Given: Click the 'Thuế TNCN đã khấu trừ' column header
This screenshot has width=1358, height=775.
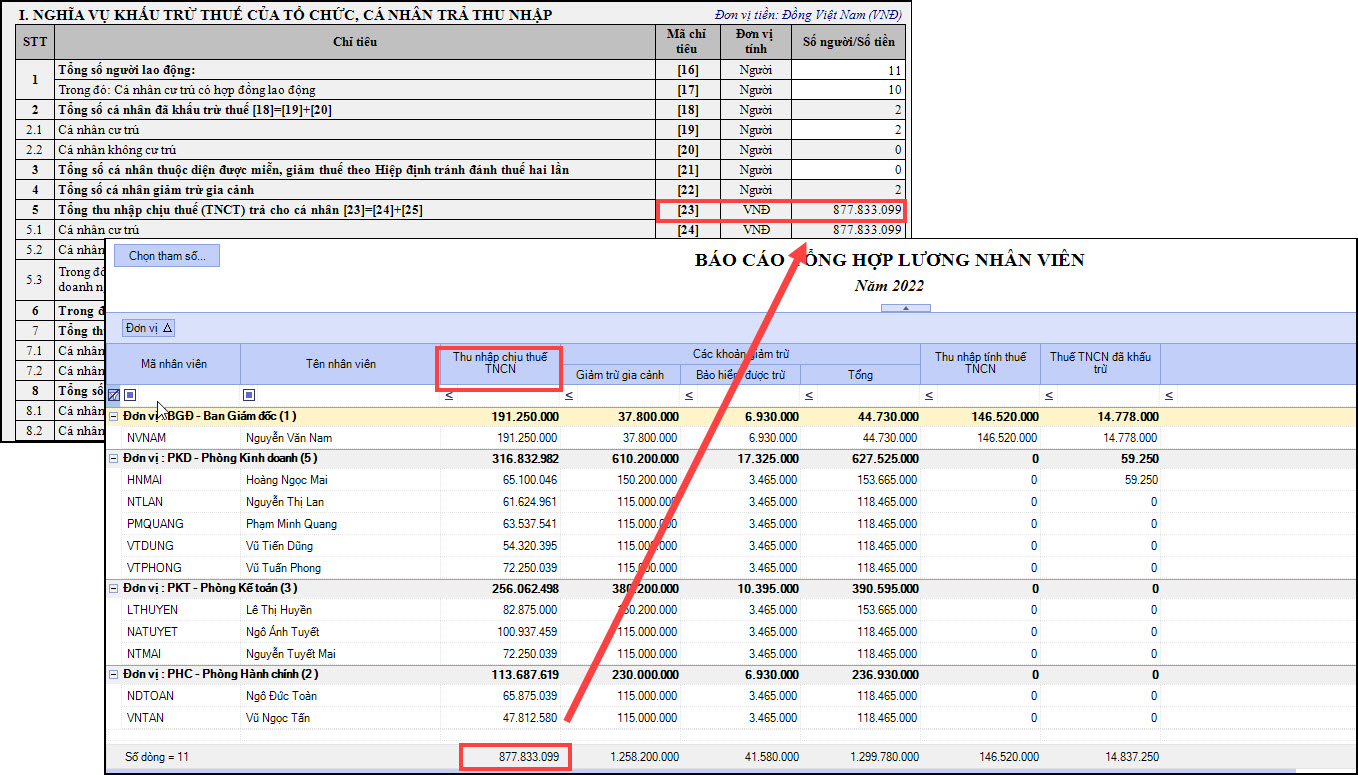Looking at the screenshot, I should tap(1099, 363).
